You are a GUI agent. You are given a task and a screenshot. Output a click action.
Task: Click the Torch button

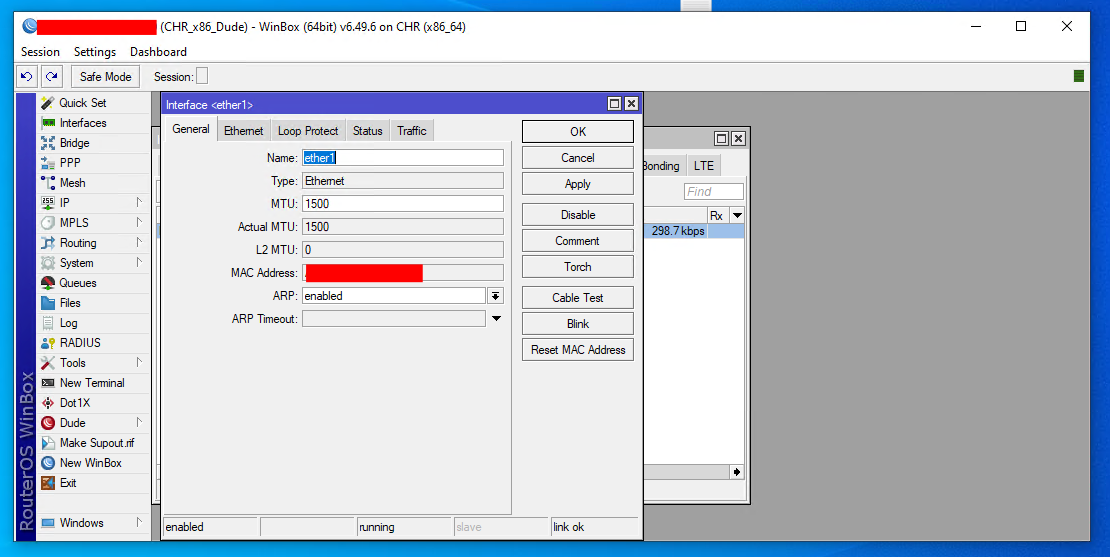pyautogui.click(x=578, y=267)
